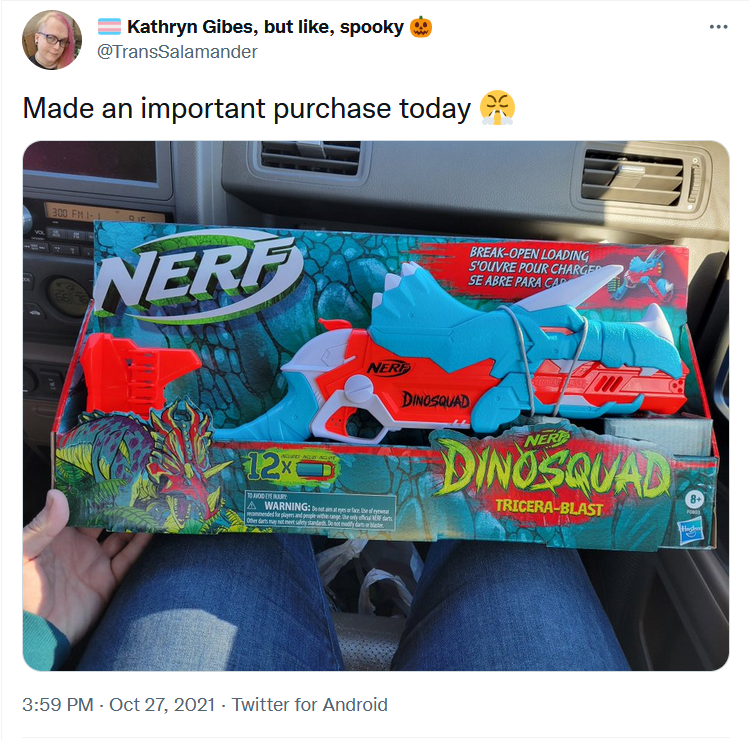The width and height of the screenshot is (749, 740).
Task: Click the pumpkin emoji in display name
Action: coord(421,27)
